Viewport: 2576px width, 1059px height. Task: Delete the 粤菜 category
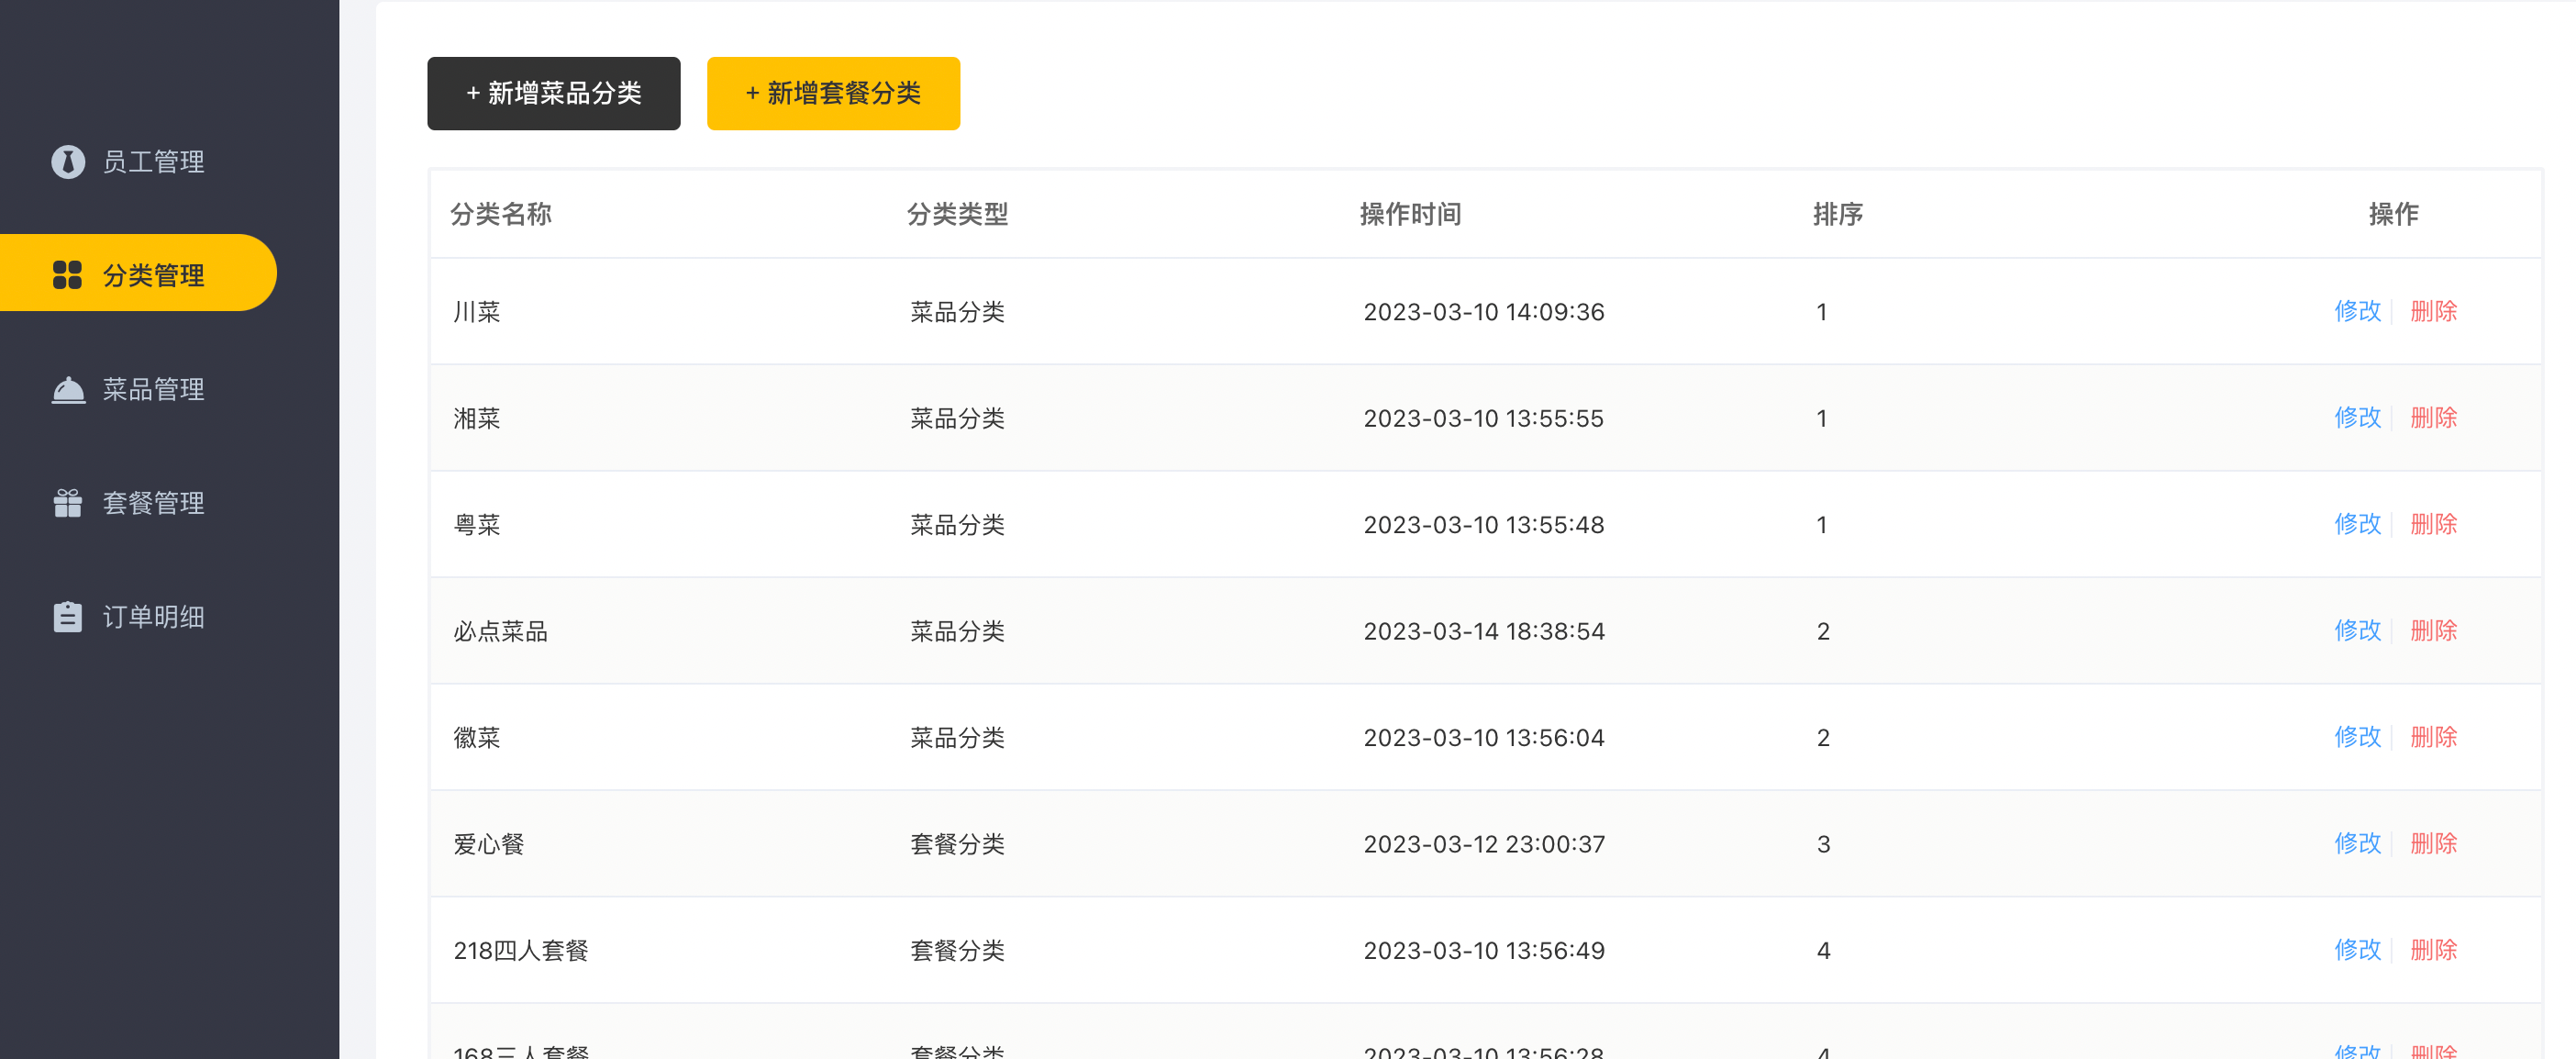pyautogui.click(x=2433, y=524)
